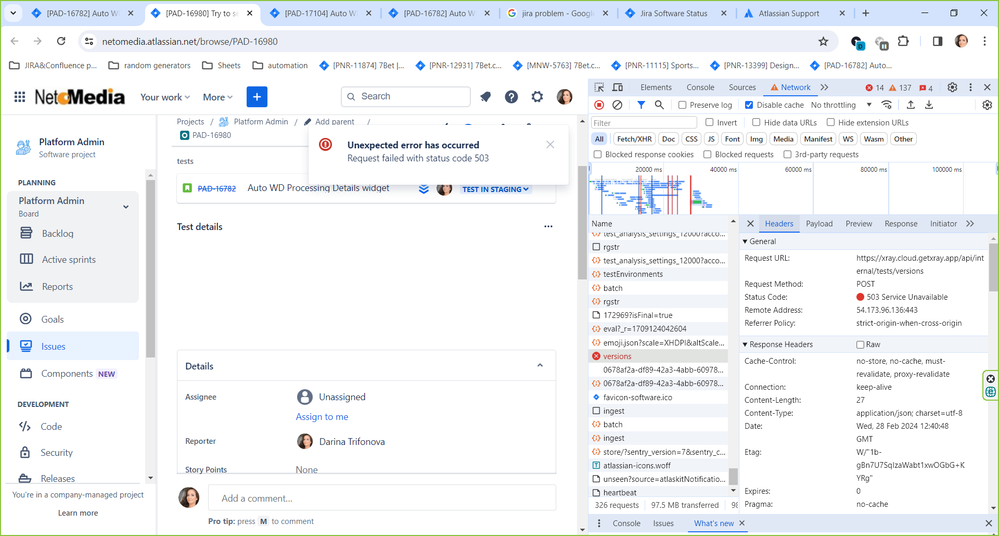999x536 pixels.
Task: Open the Your work dropdown
Action: [165, 97]
